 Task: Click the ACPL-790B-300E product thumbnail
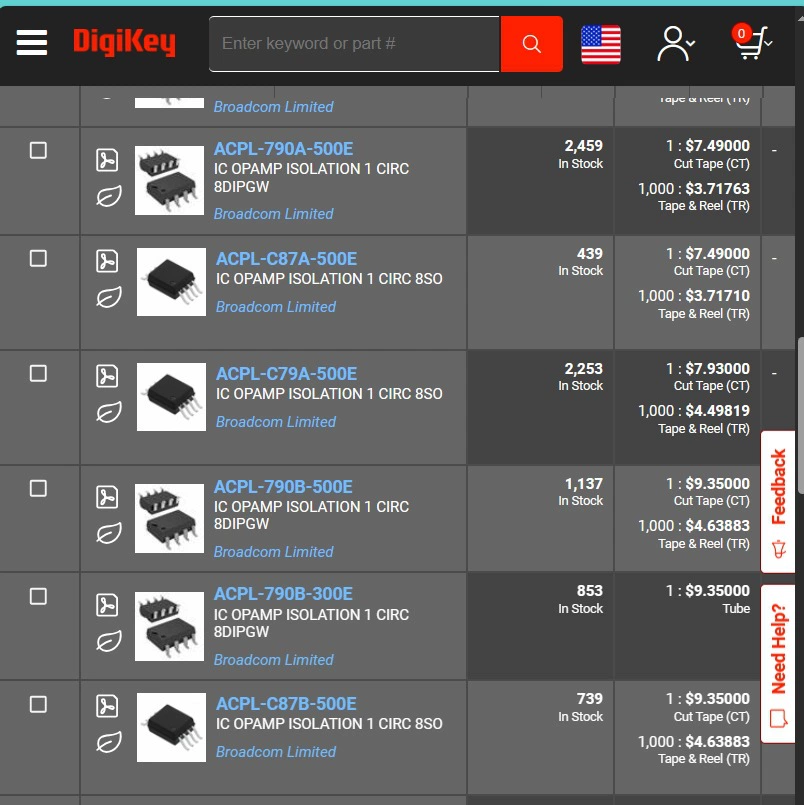(x=169, y=626)
